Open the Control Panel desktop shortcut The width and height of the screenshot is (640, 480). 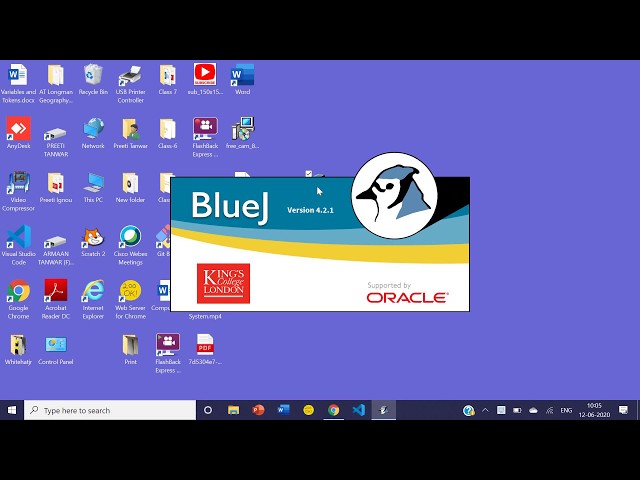point(56,349)
